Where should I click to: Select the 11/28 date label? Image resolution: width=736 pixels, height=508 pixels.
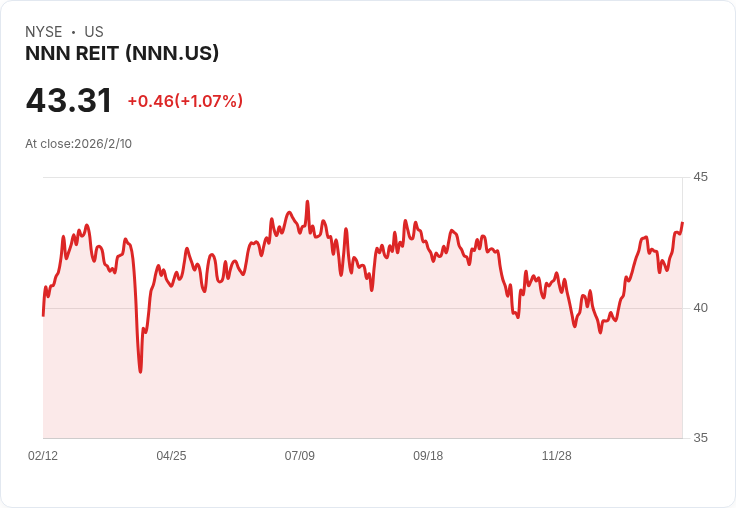click(x=557, y=455)
